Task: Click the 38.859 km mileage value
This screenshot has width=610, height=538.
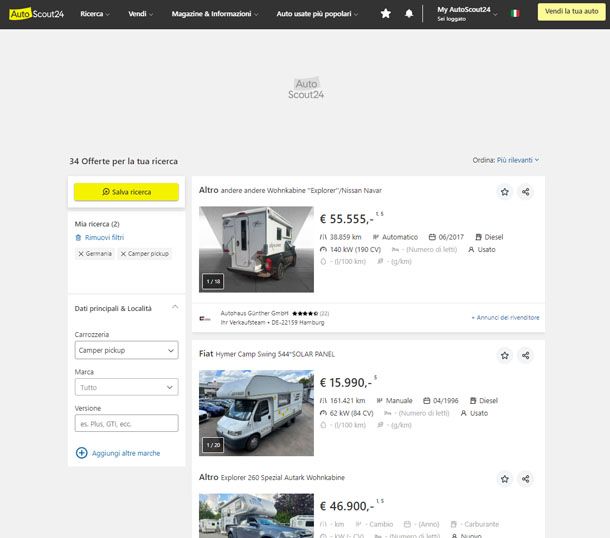Action: (x=345, y=237)
